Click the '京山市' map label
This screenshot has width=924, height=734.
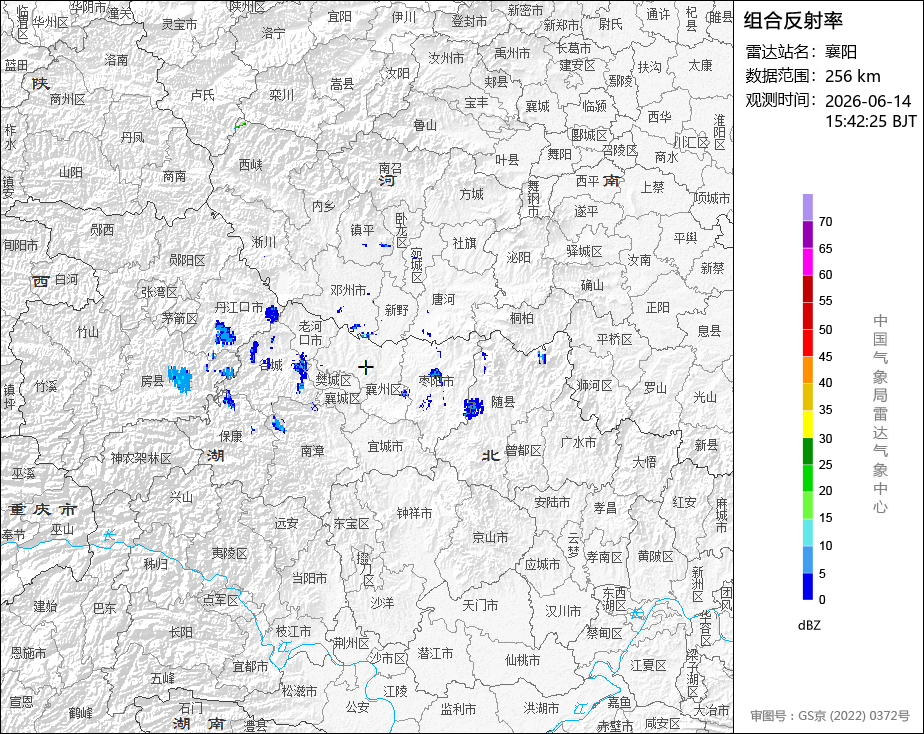(x=490, y=537)
